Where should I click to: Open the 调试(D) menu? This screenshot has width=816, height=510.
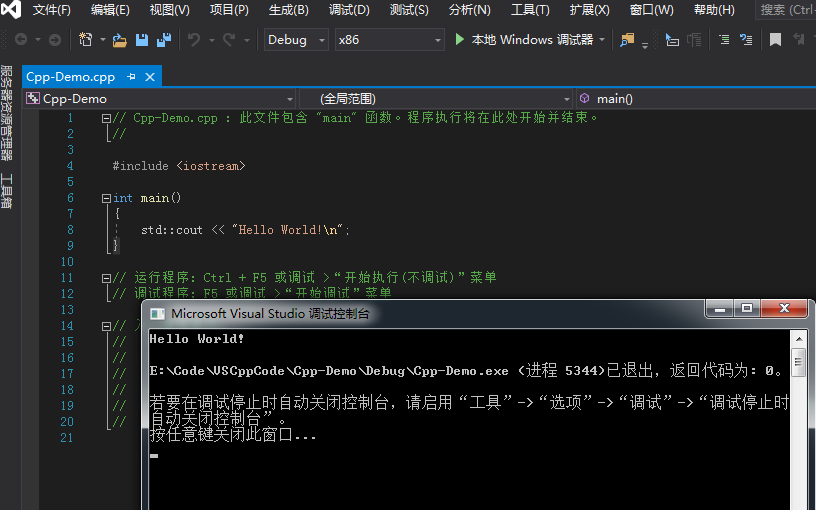pyautogui.click(x=349, y=10)
